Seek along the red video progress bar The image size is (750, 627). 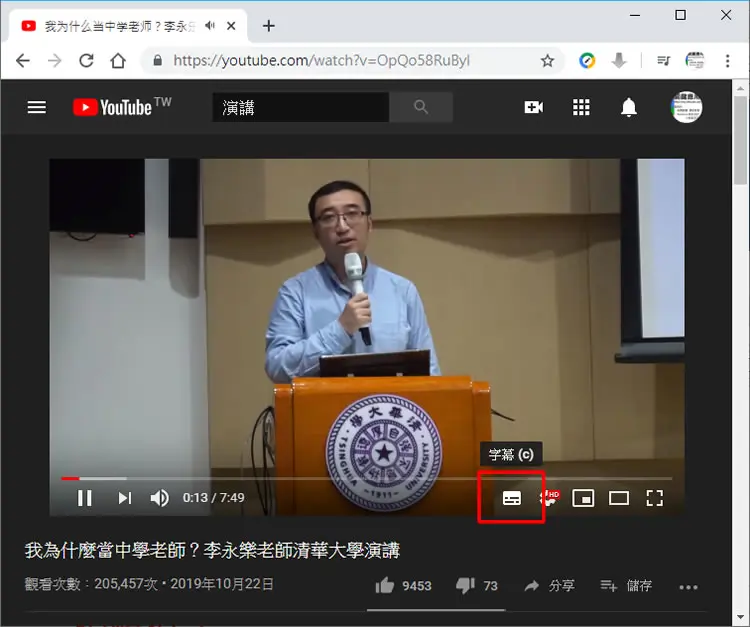(x=366, y=478)
